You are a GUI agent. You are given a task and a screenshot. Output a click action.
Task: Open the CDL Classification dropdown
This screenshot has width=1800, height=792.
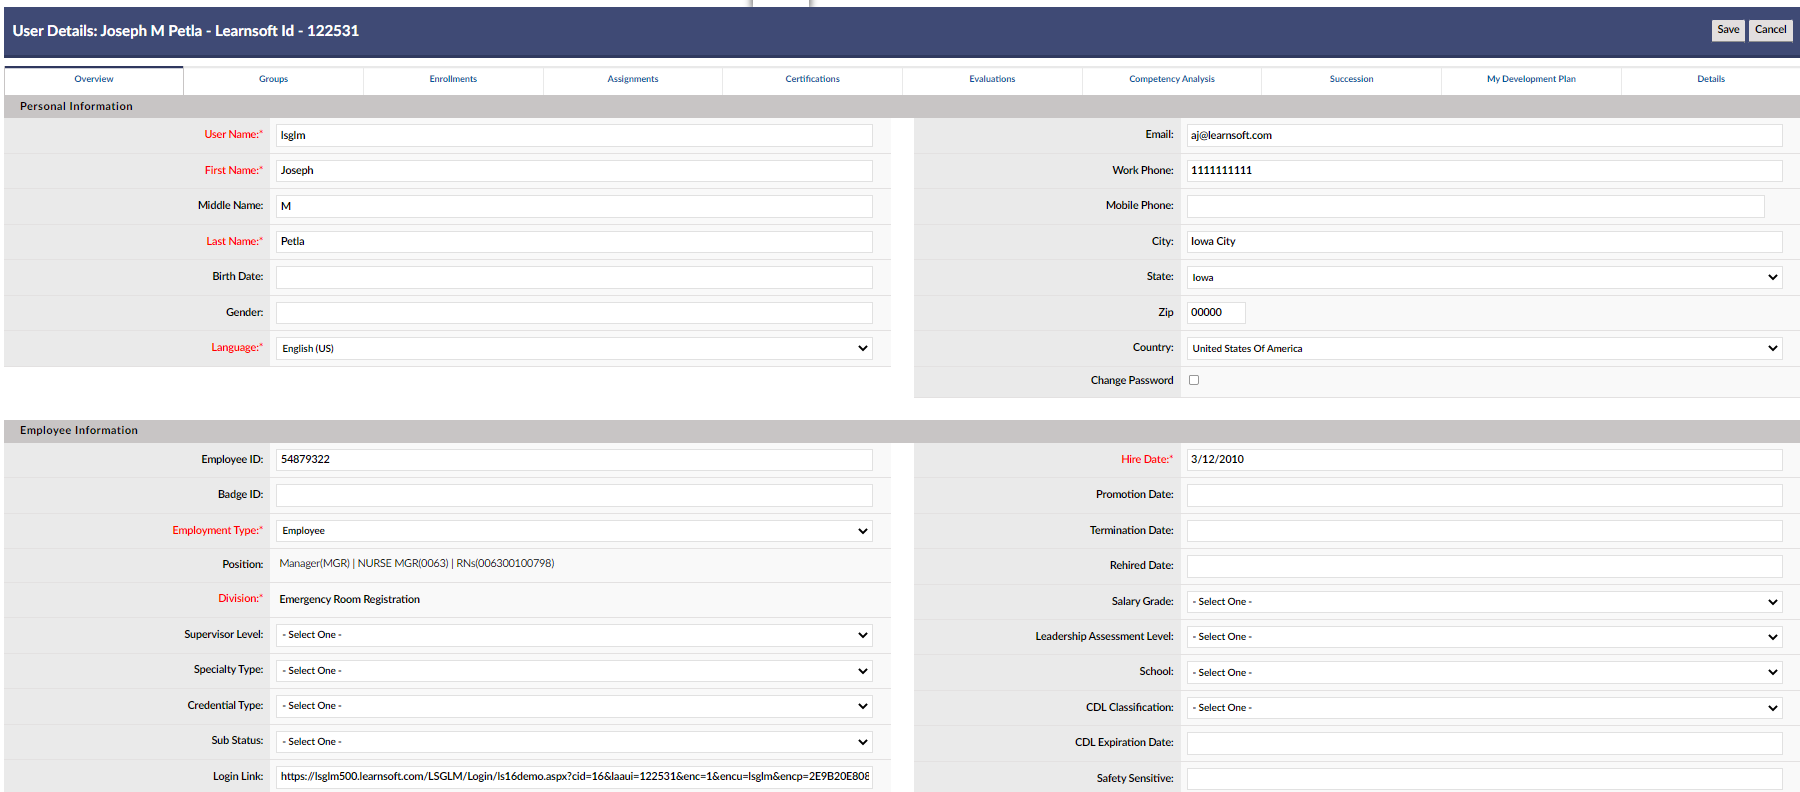1484,708
